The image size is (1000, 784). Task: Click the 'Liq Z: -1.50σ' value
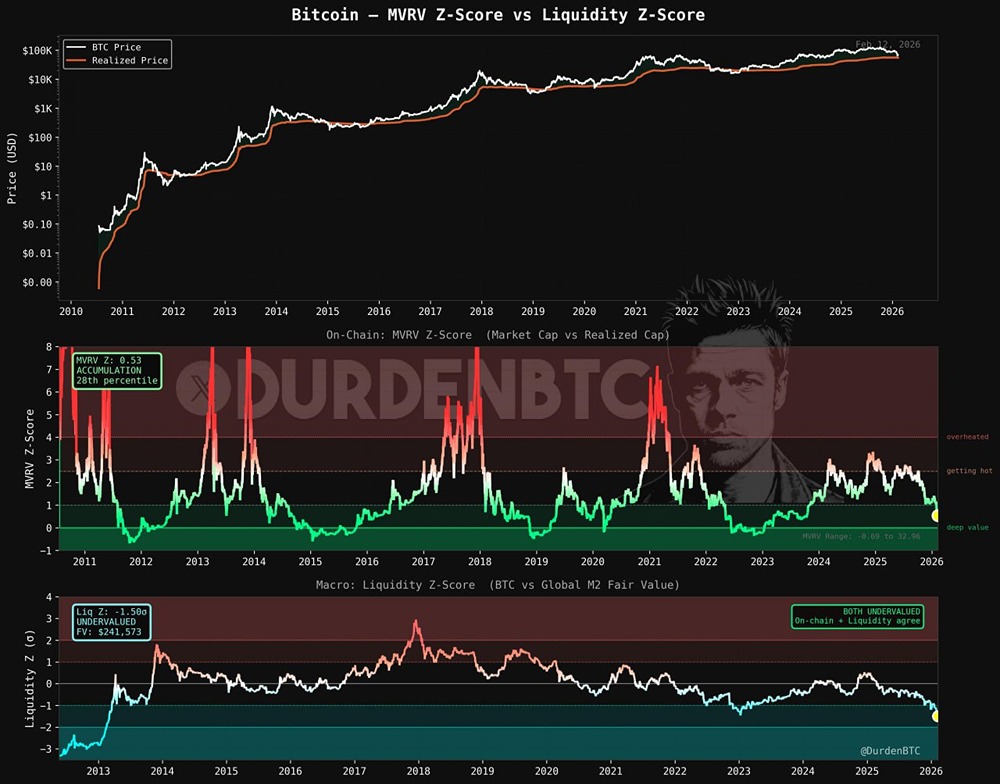tap(112, 612)
